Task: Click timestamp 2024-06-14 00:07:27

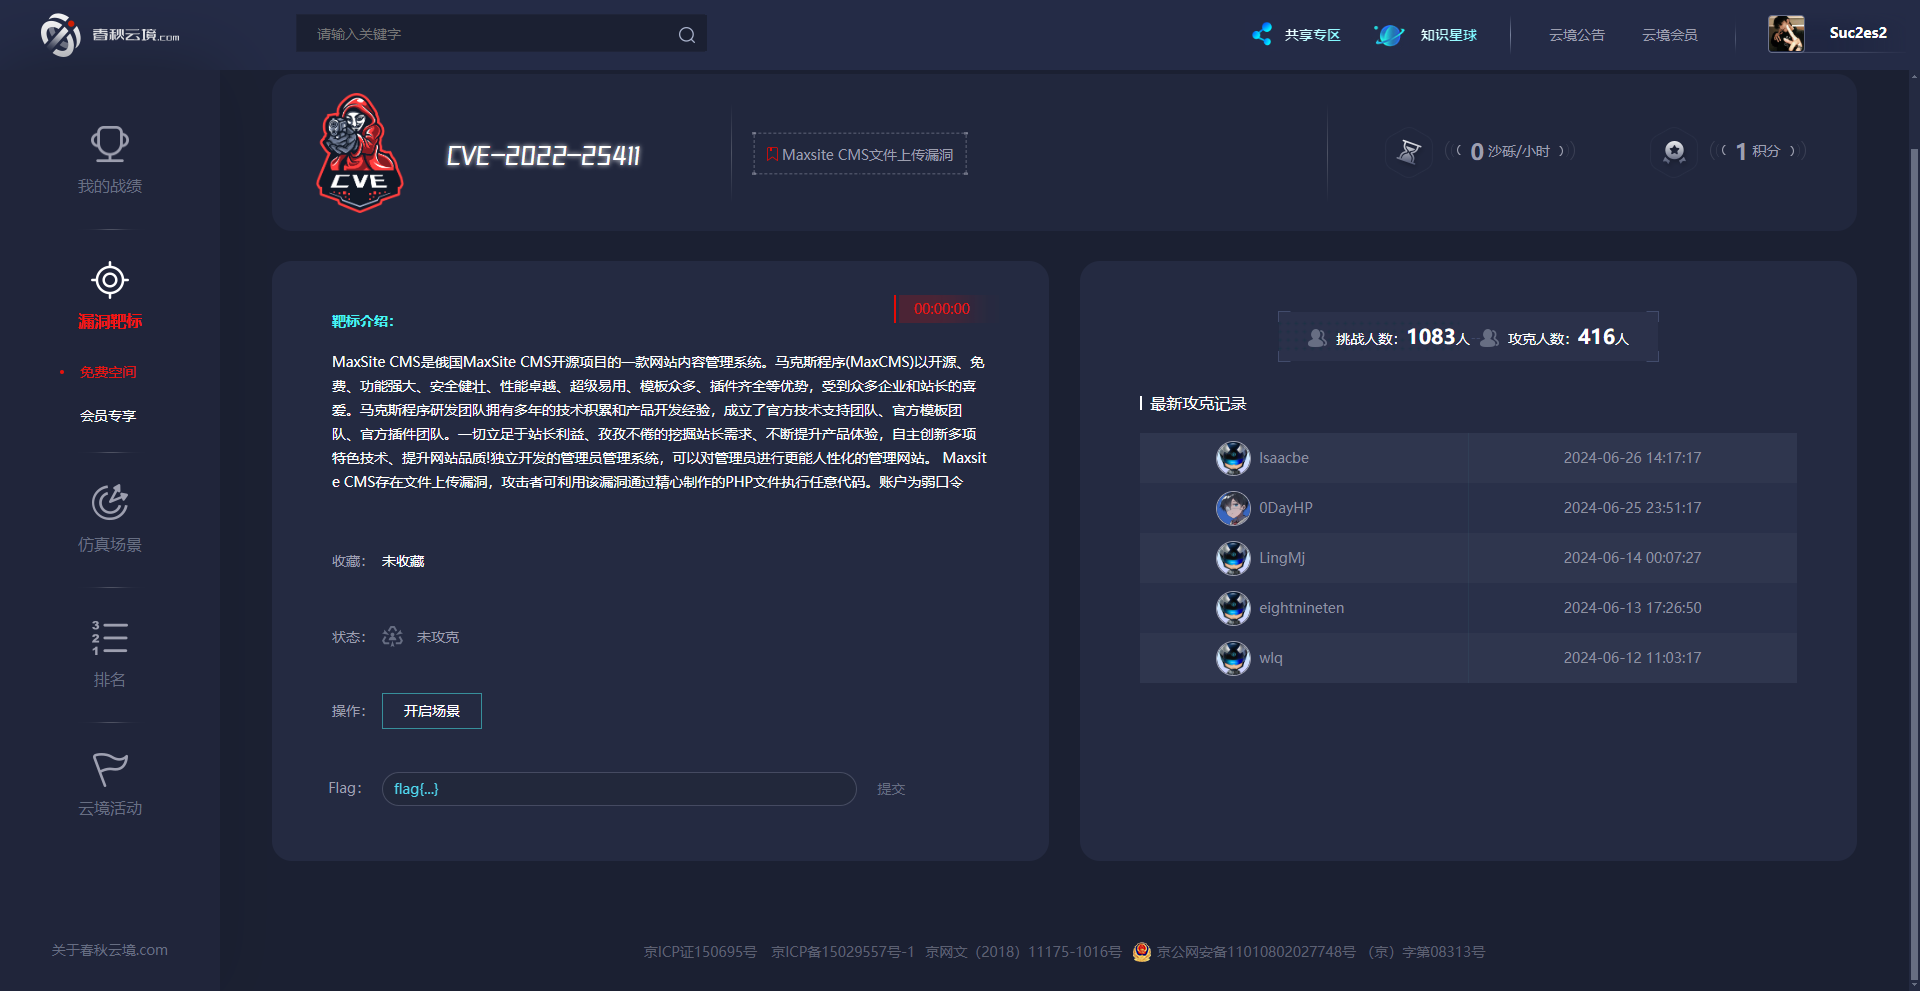Action: pos(1632,558)
